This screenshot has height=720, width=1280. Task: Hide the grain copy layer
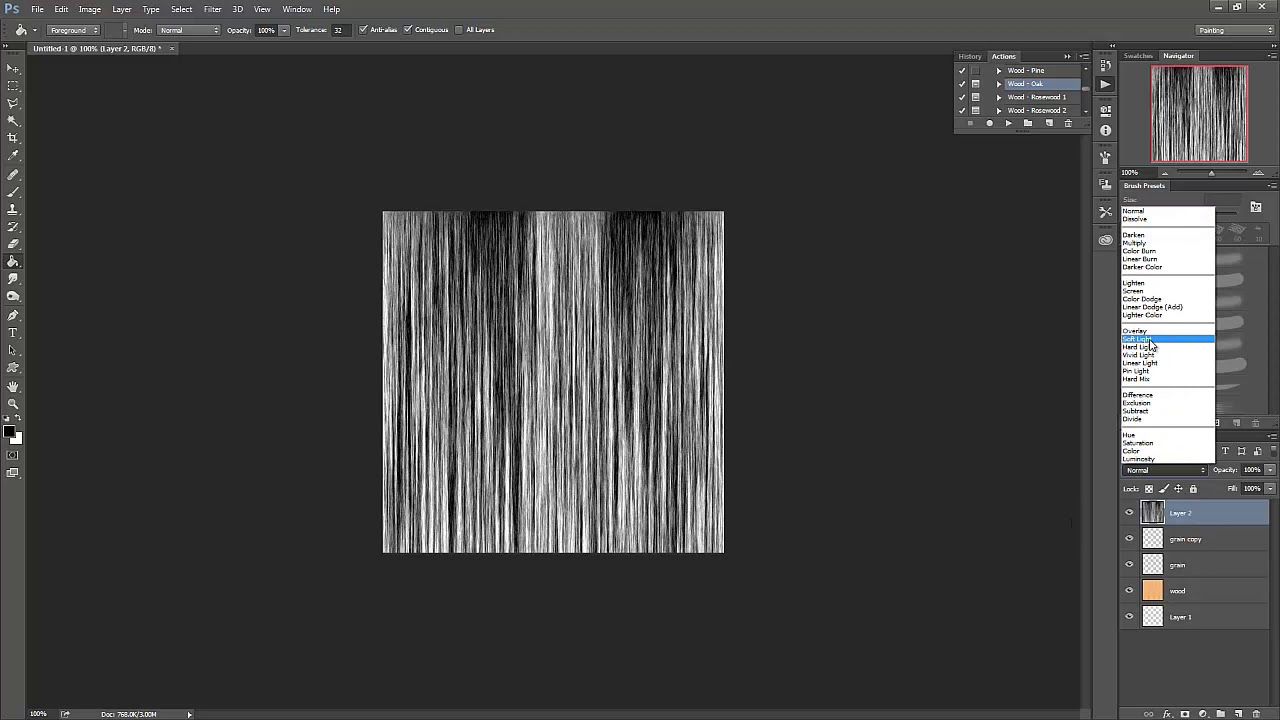1130,539
